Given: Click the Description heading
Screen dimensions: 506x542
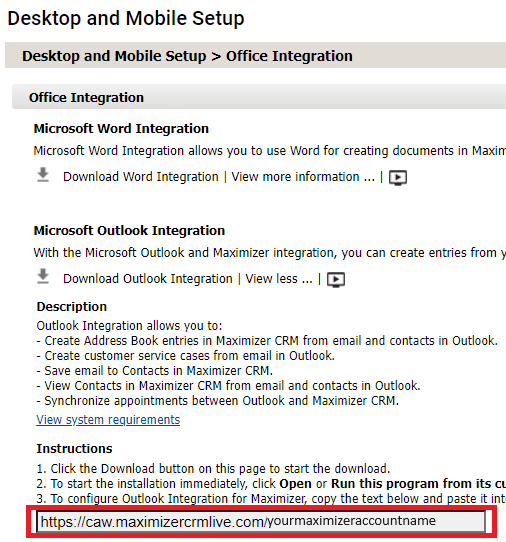Looking at the screenshot, I should tap(72, 307).
